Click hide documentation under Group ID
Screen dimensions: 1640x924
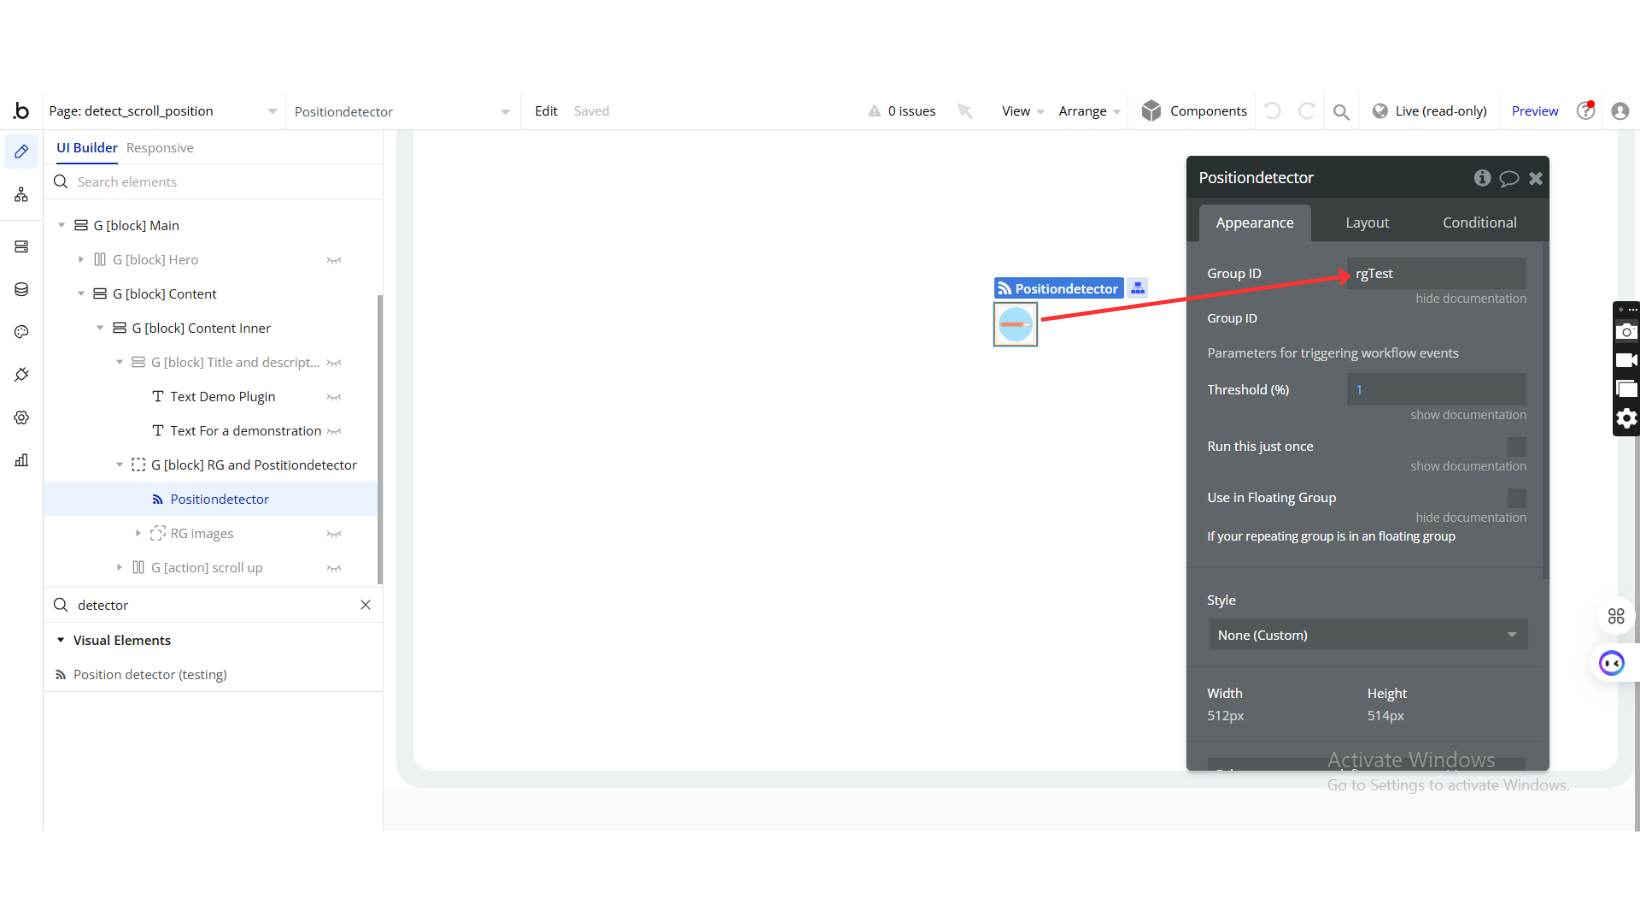[x=1471, y=299]
